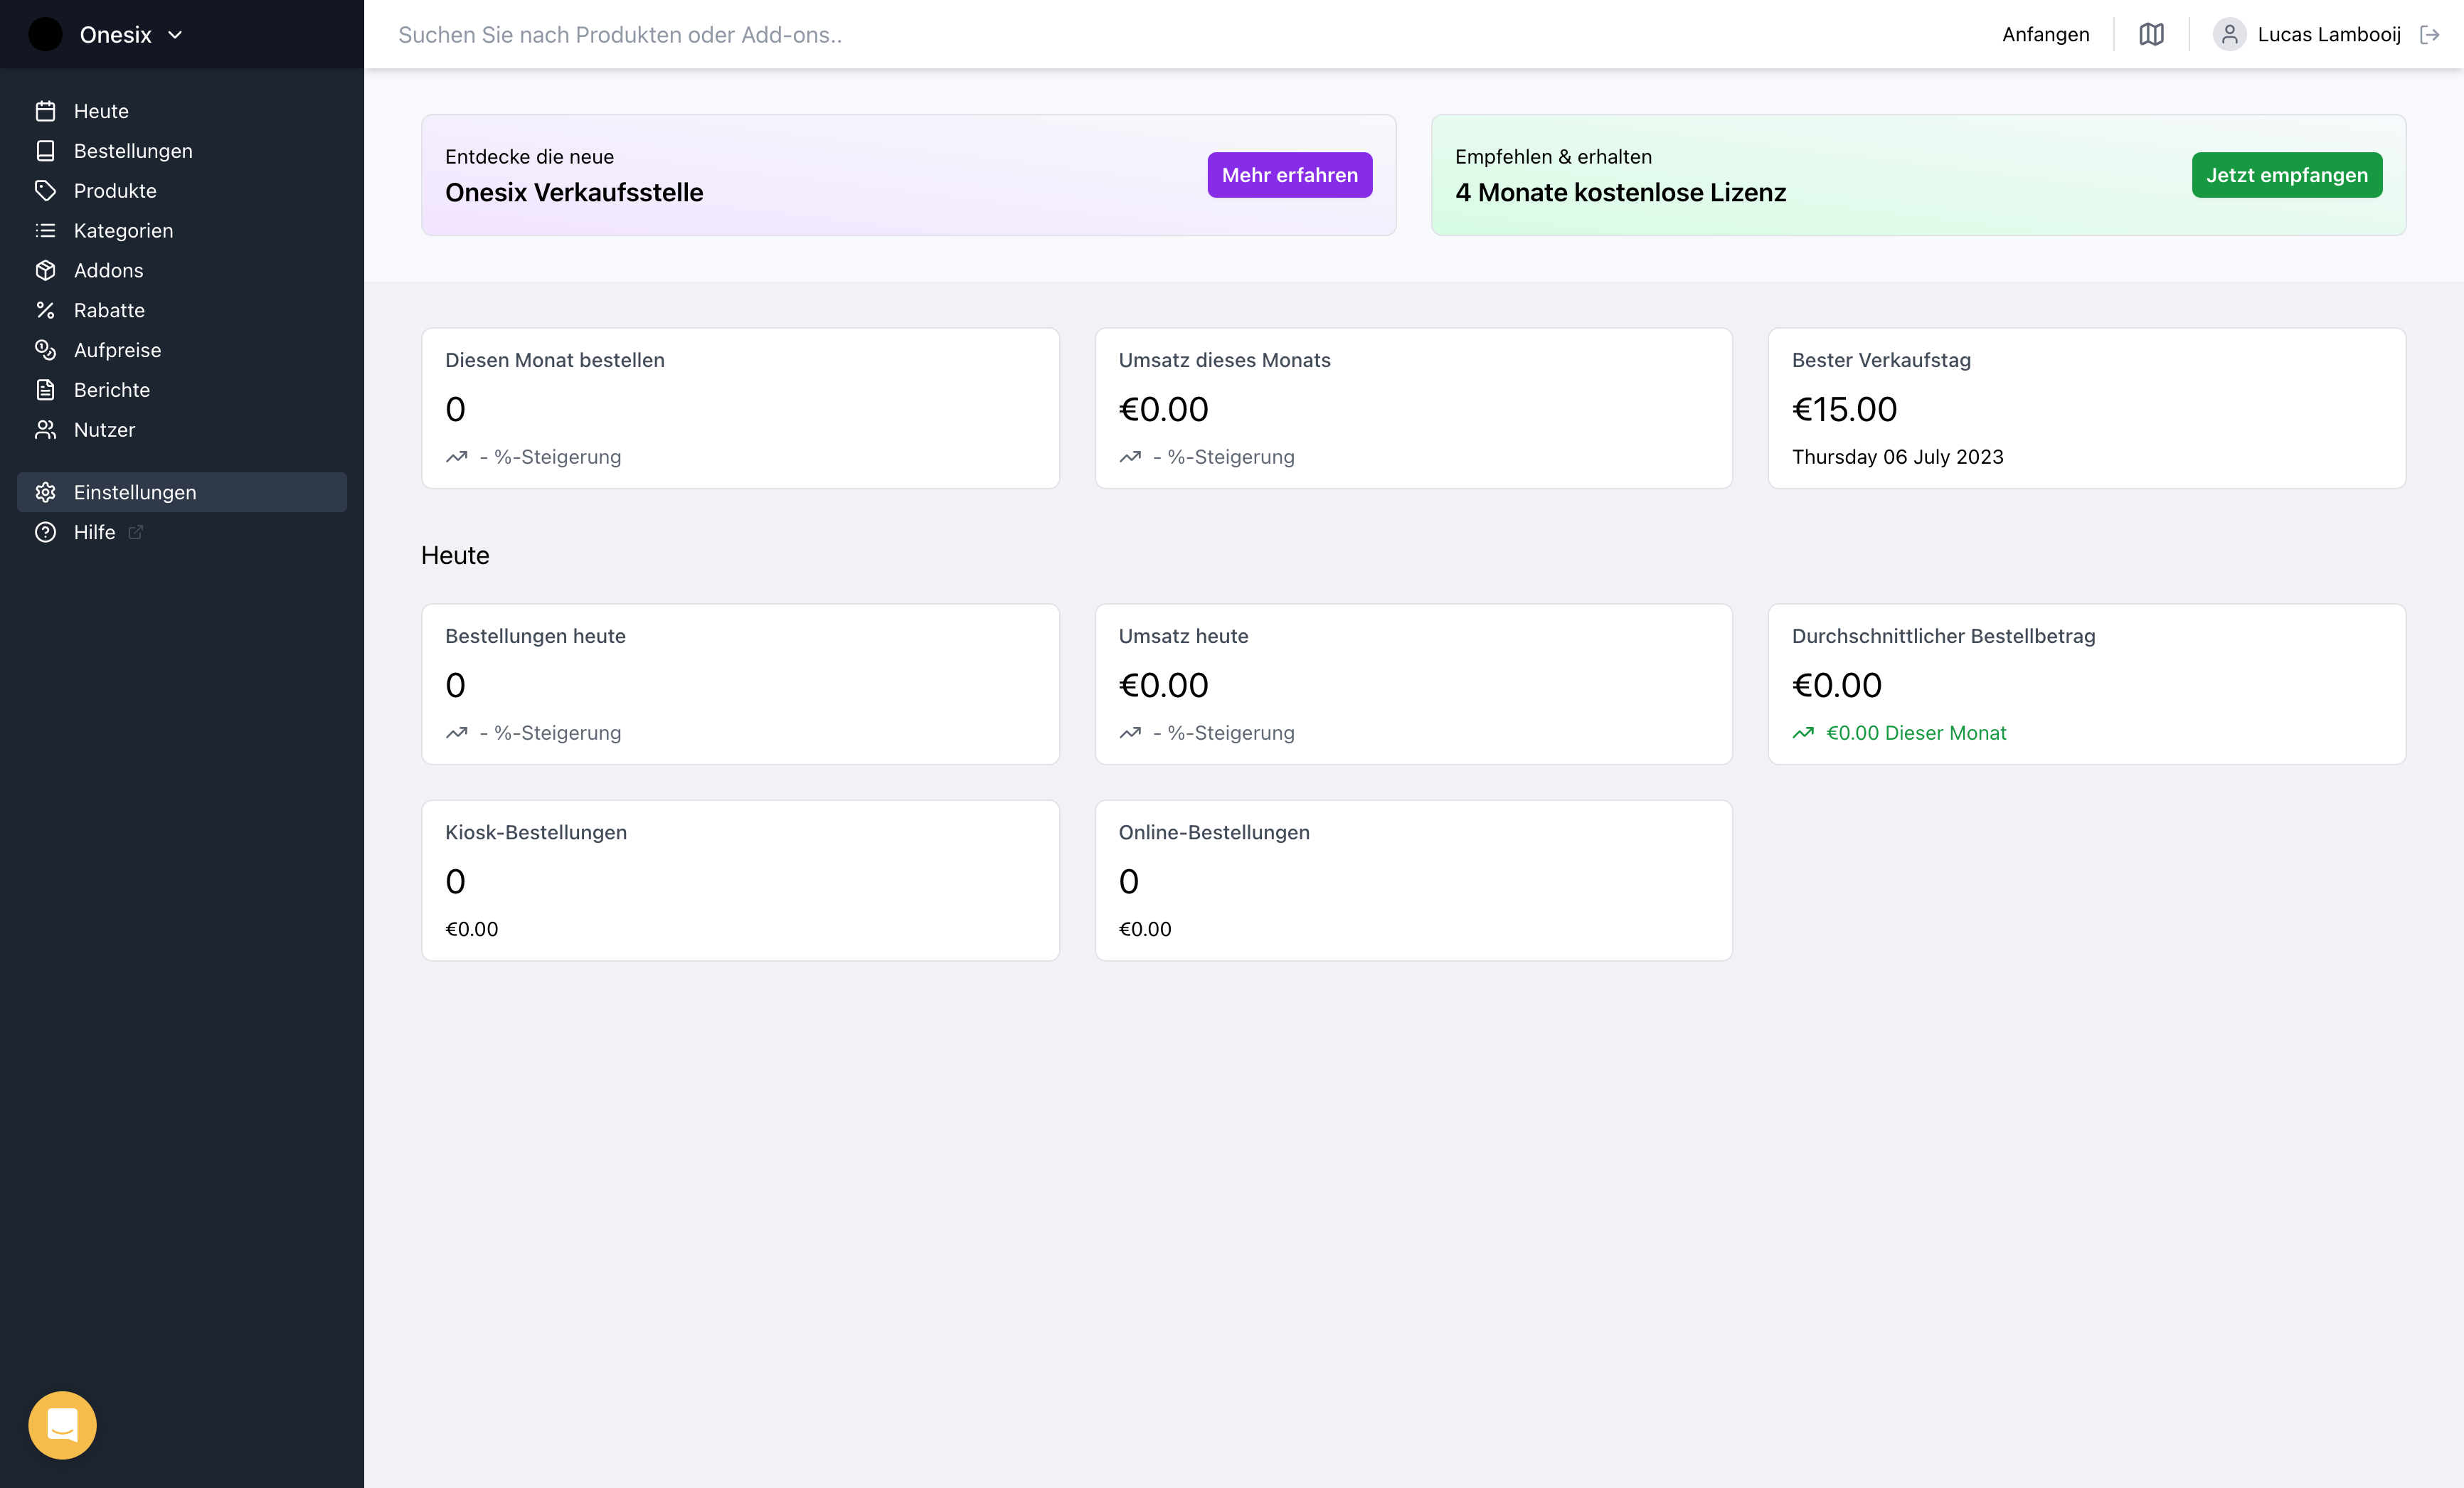Open Berichte page label
Image resolution: width=2464 pixels, height=1488 pixels.
[112, 390]
